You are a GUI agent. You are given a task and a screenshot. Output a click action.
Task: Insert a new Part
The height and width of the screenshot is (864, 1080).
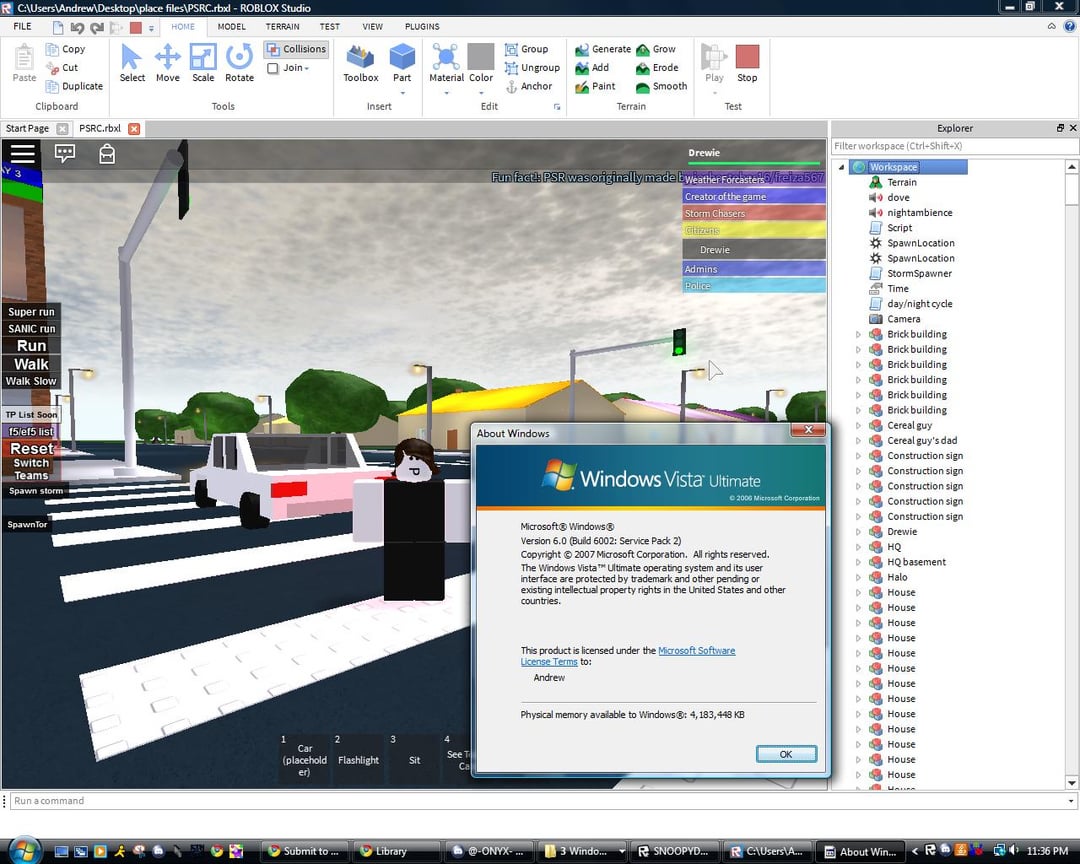pos(402,63)
